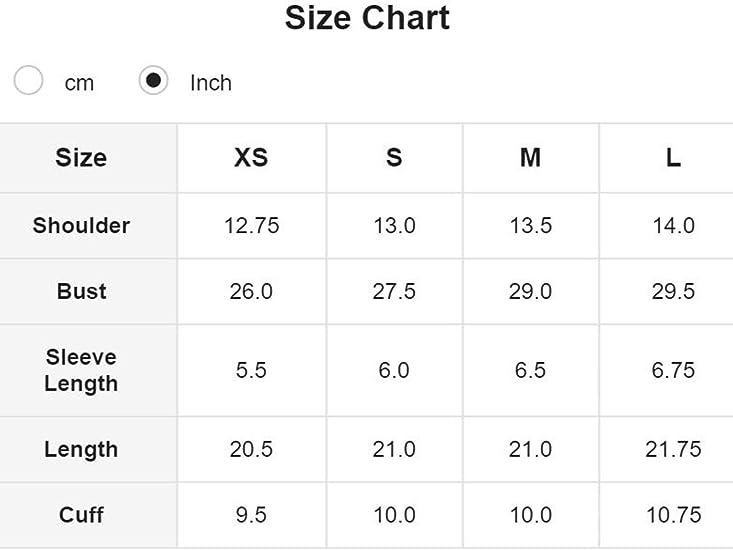Image resolution: width=733 pixels, height=550 pixels.
Task: Click the L cuff value 10.75
Action: [x=673, y=515]
